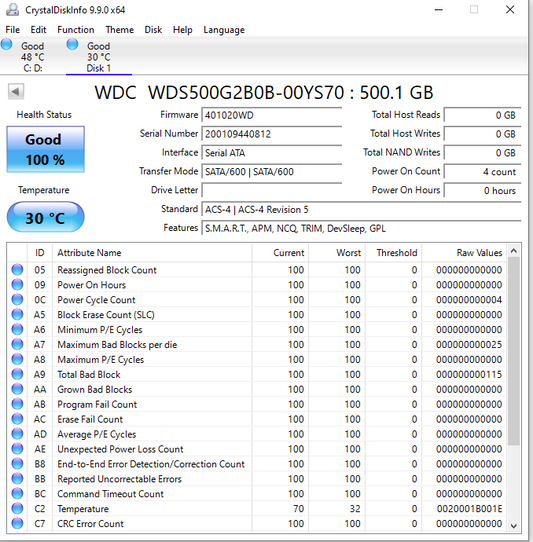The width and height of the screenshot is (533, 542).
Task: Click status icon for Average P/E Cycles
Action: pyautogui.click(x=17, y=434)
